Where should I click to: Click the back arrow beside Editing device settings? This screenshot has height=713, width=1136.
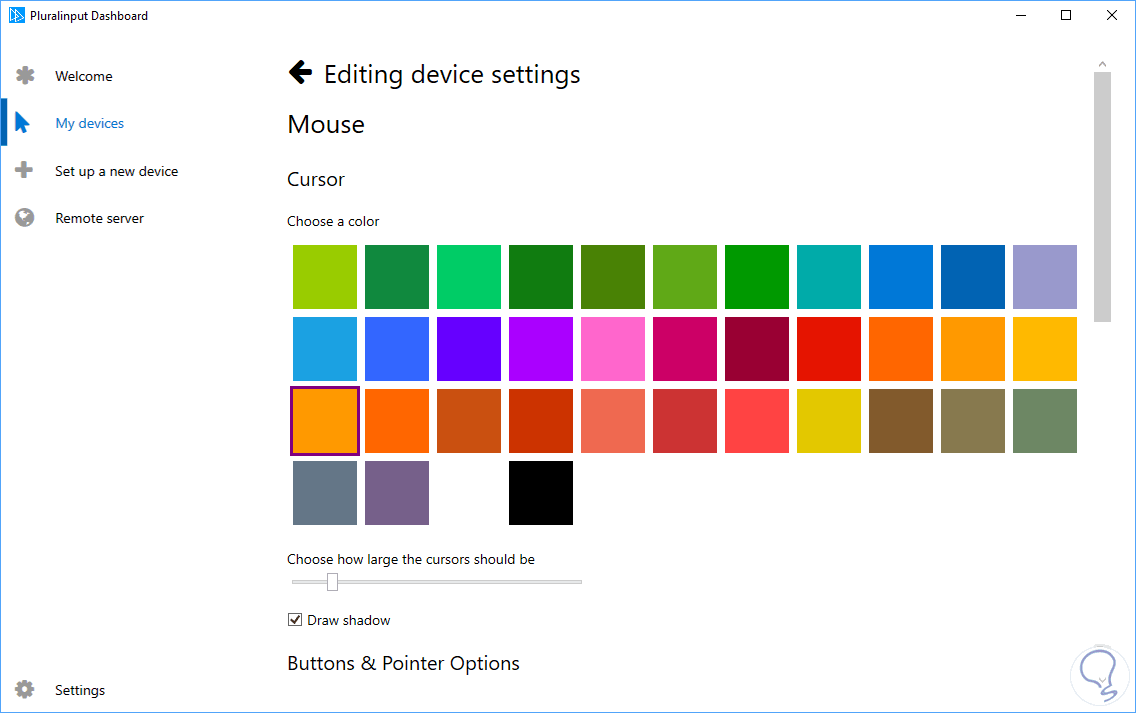point(300,72)
